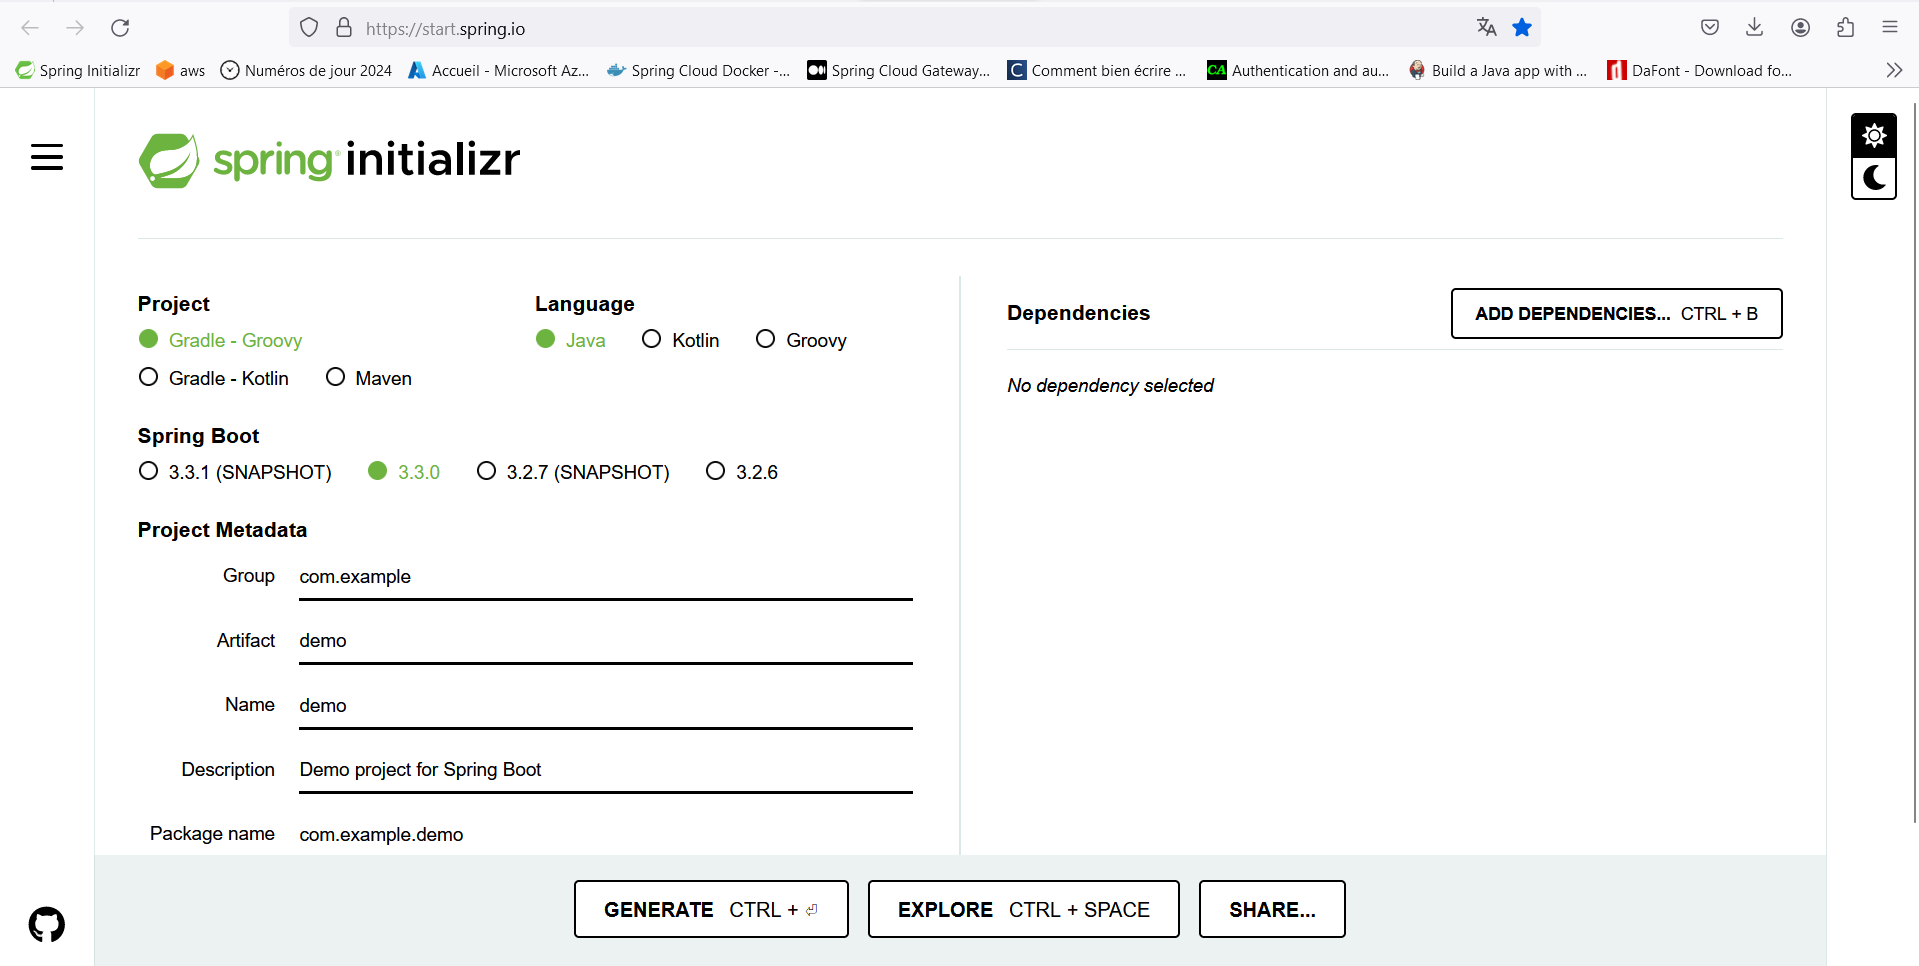Open Authentication and au... bookmark
This screenshot has height=966, width=1919.
[x=1298, y=70]
